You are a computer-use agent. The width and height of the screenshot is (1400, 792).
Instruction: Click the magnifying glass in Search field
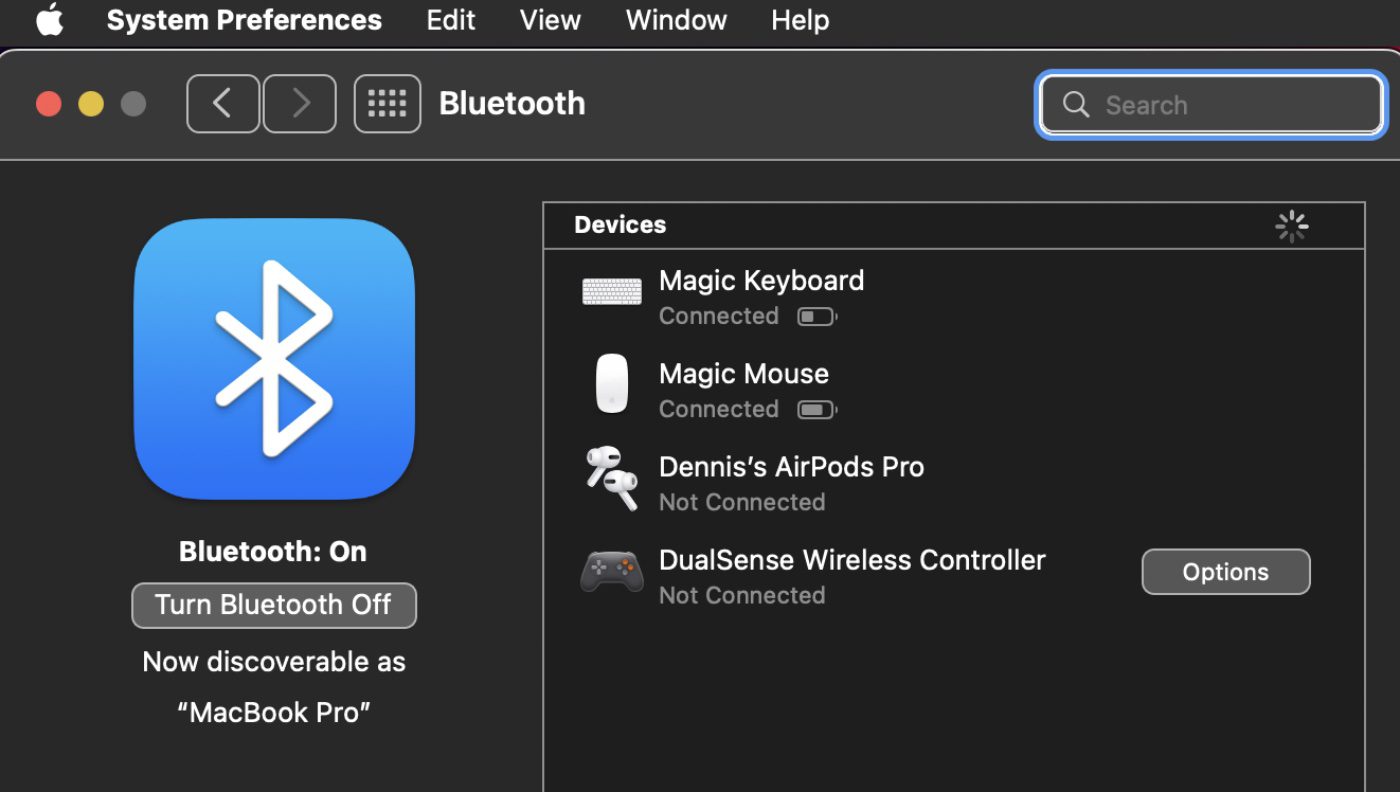[1076, 105]
